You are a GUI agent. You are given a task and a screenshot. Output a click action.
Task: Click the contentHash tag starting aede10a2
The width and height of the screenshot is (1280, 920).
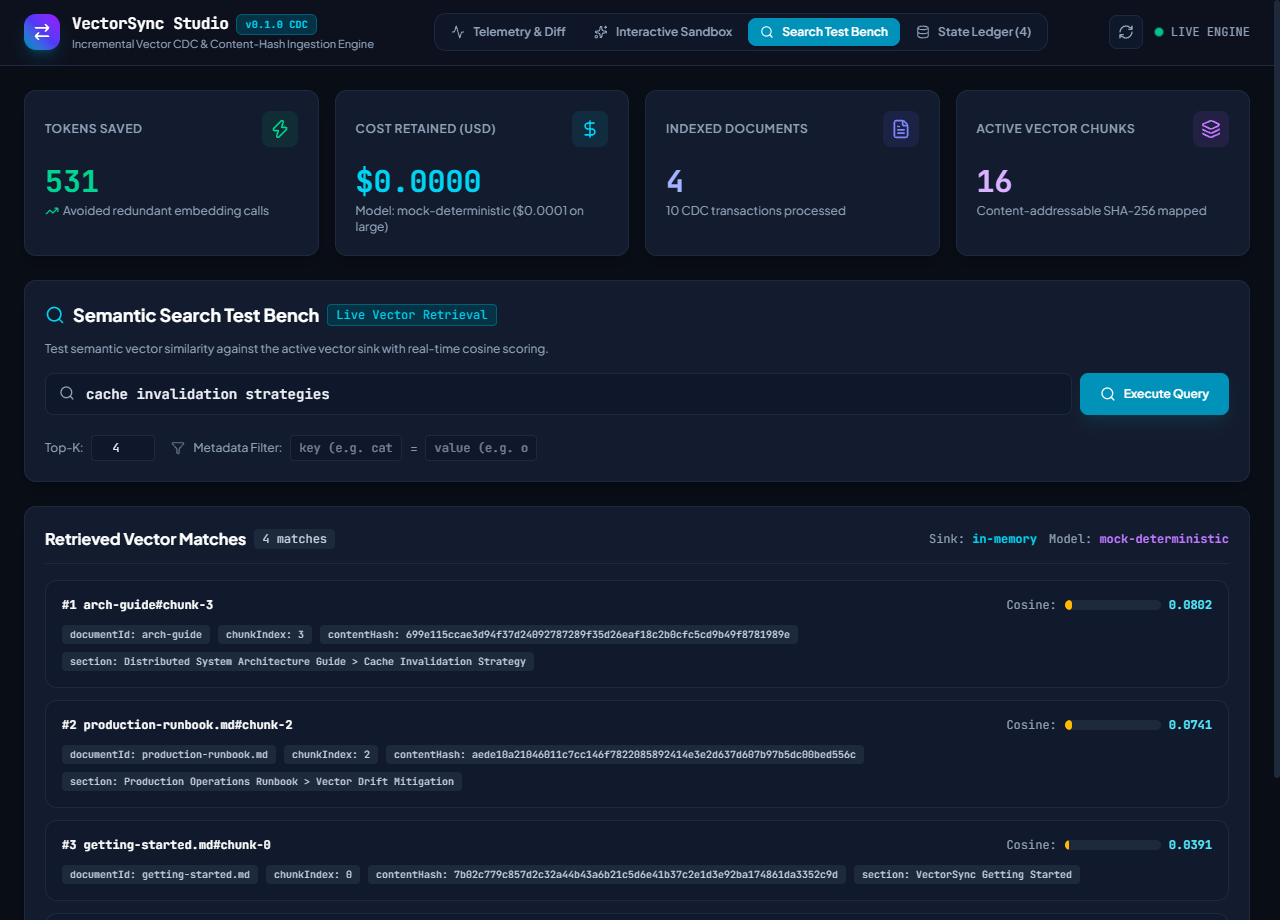(x=625, y=754)
